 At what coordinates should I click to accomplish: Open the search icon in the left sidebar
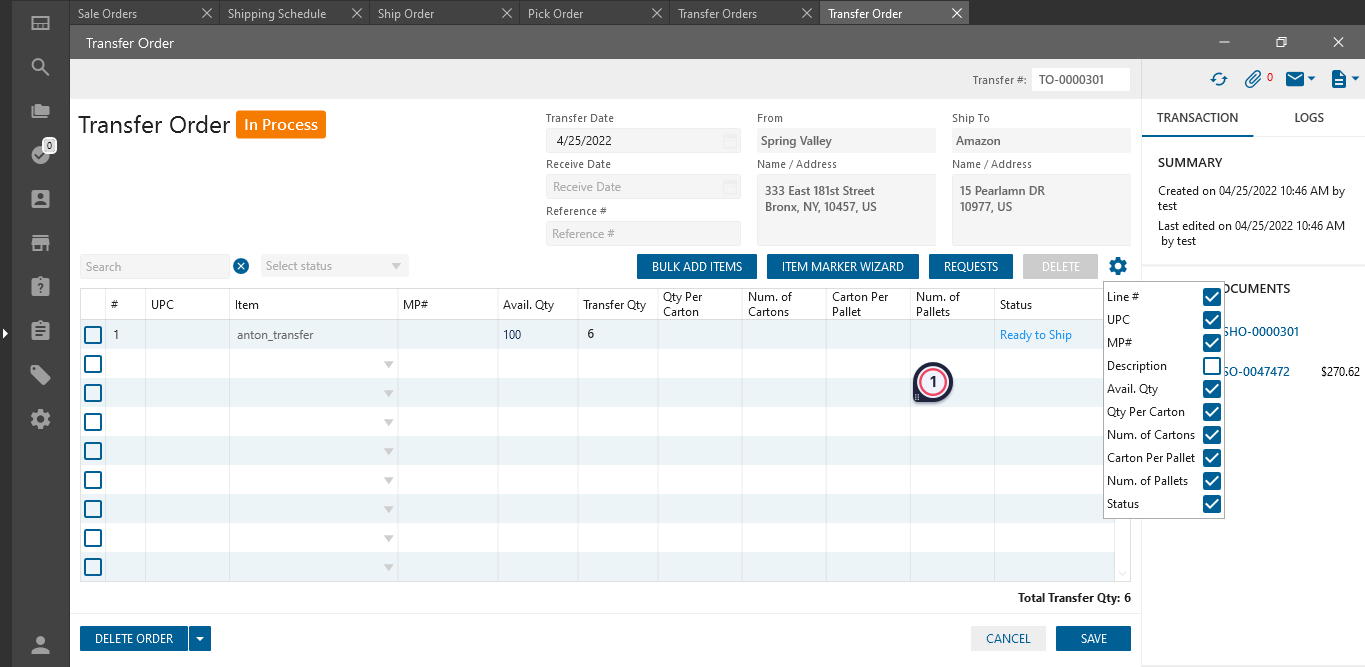(40, 67)
